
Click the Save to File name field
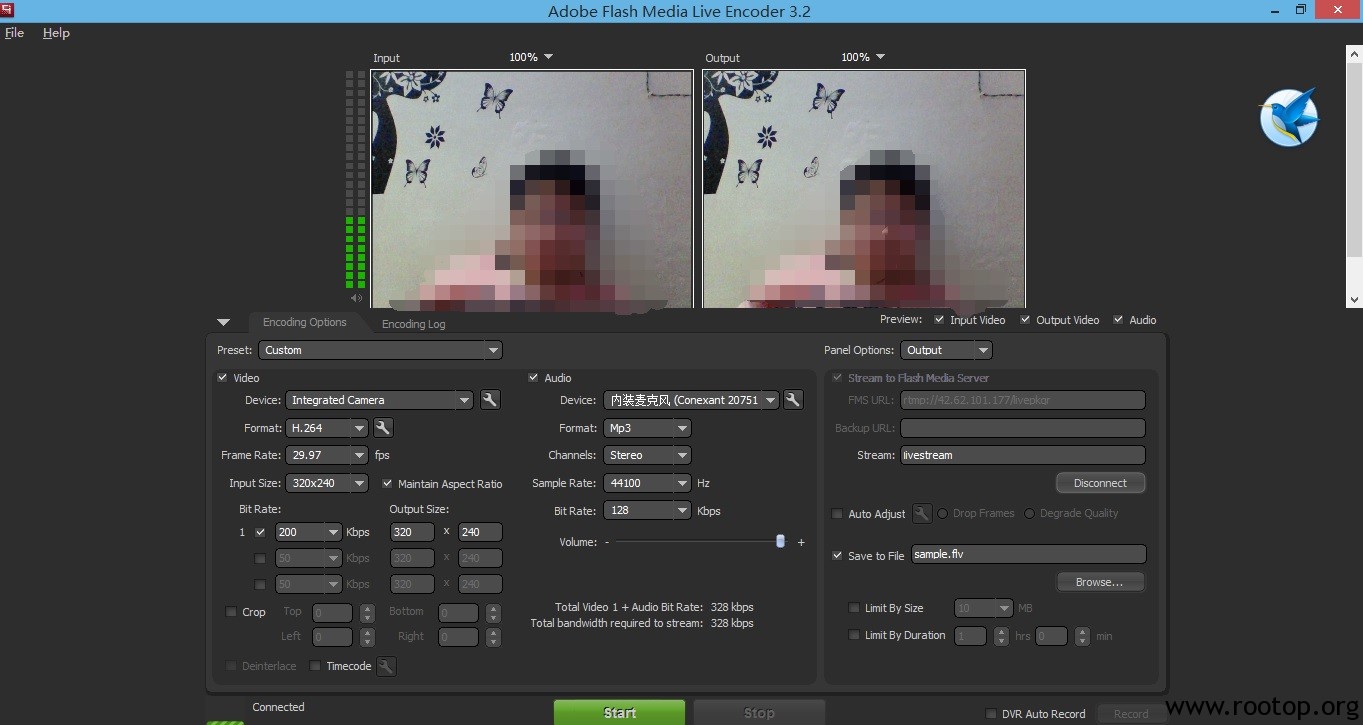point(1028,554)
